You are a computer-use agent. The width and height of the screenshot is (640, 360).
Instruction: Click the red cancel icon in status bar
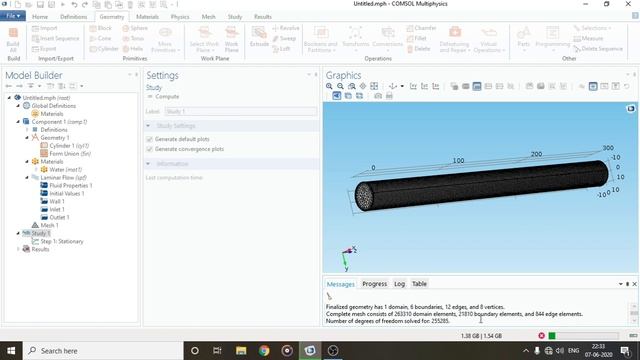[542, 336]
